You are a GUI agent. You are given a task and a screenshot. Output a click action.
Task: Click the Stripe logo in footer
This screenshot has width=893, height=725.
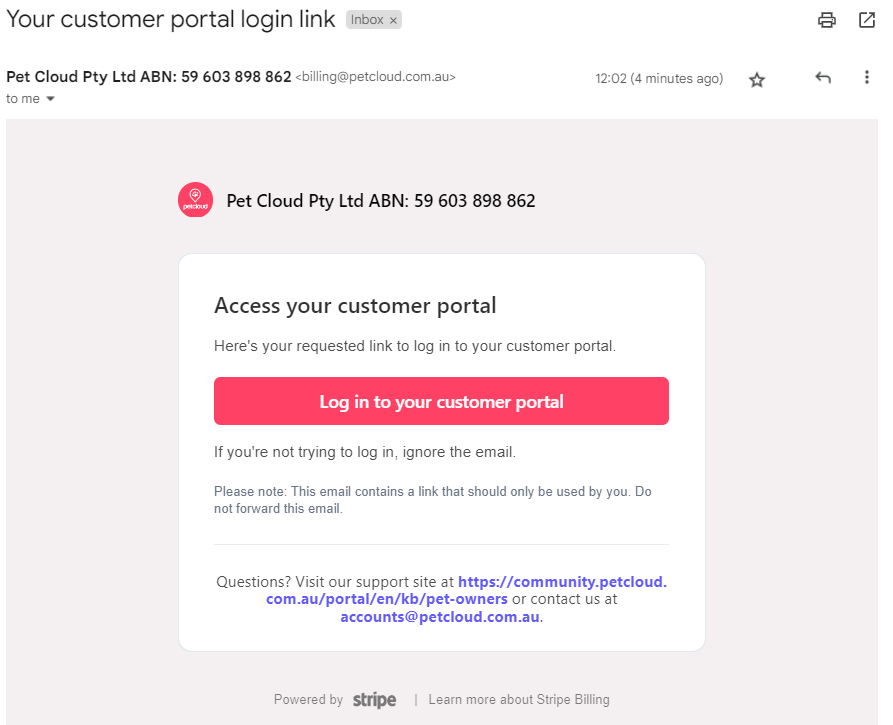tap(374, 700)
